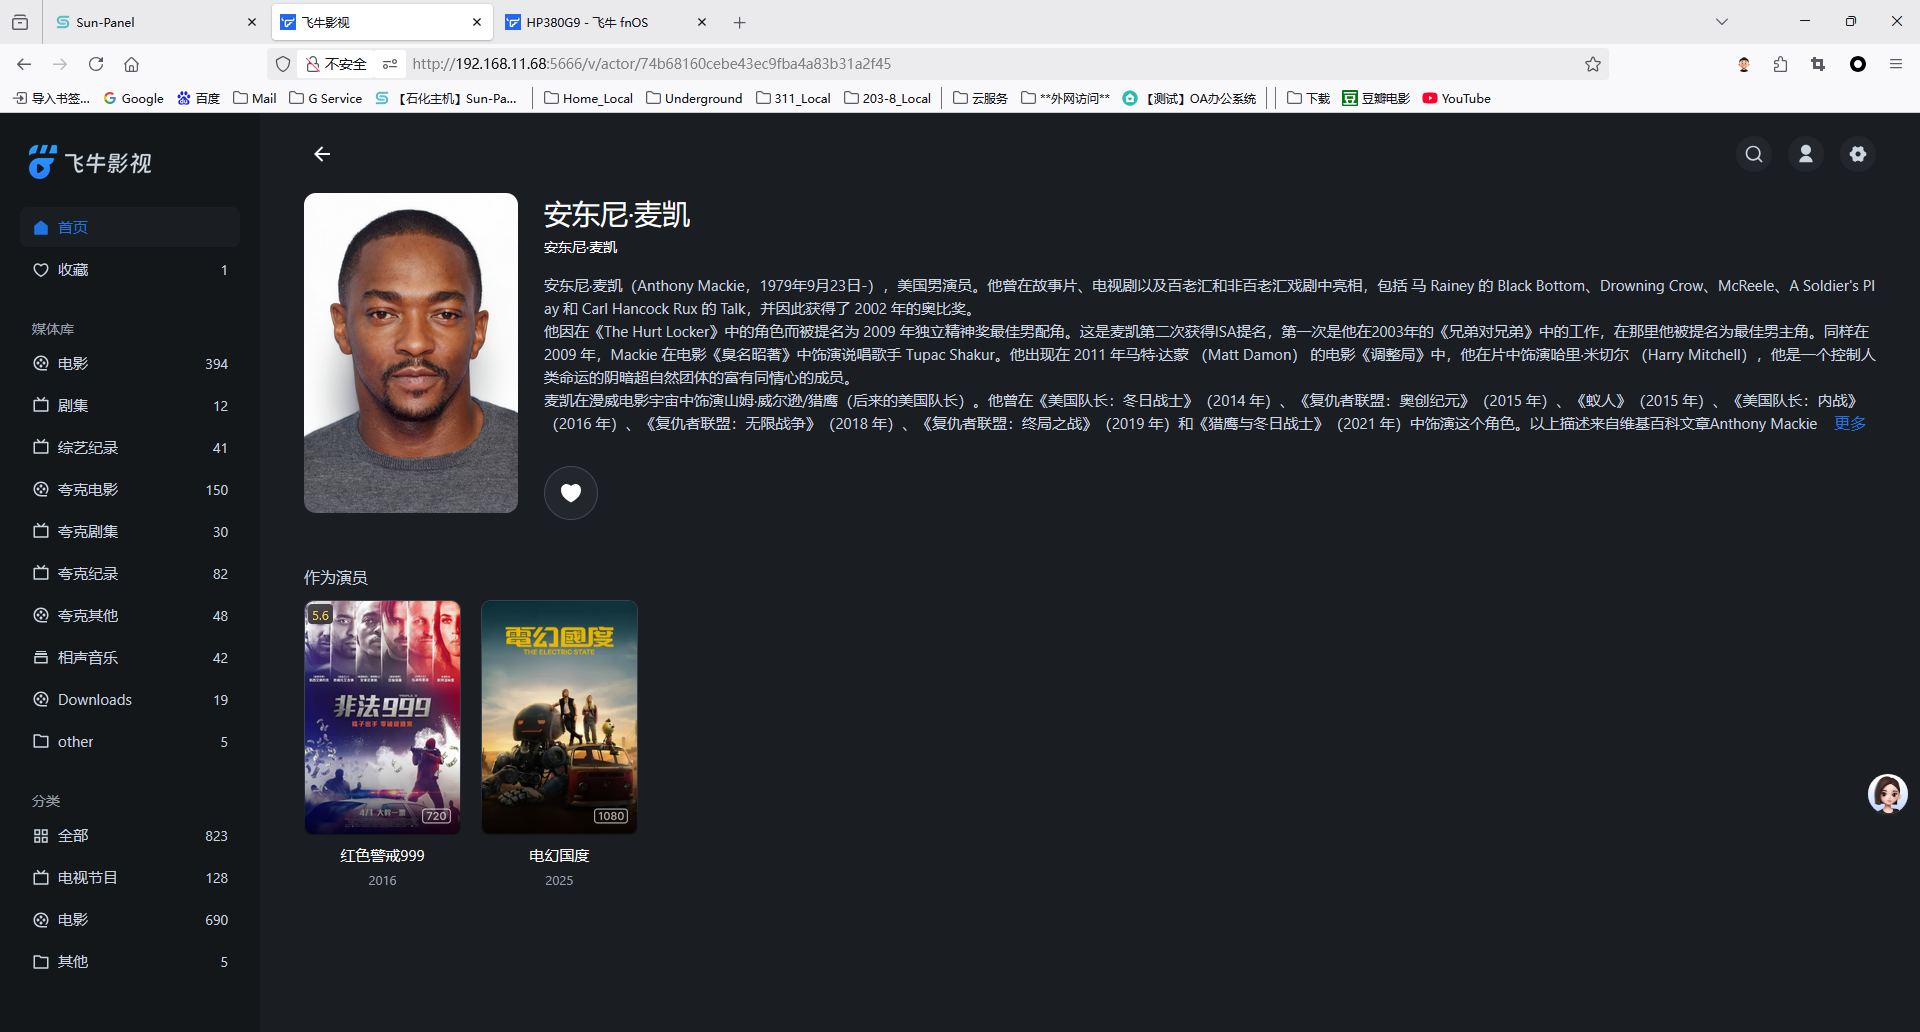Open the Google bookmark
Image resolution: width=1920 pixels, height=1032 pixels.
[134, 98]
